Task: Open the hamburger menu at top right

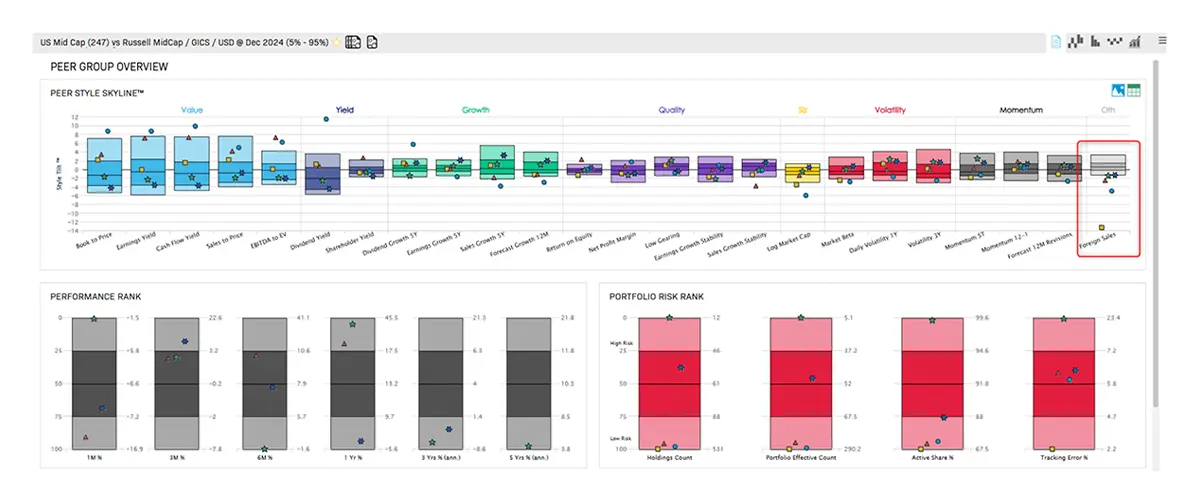Action: click(1163, 41)
